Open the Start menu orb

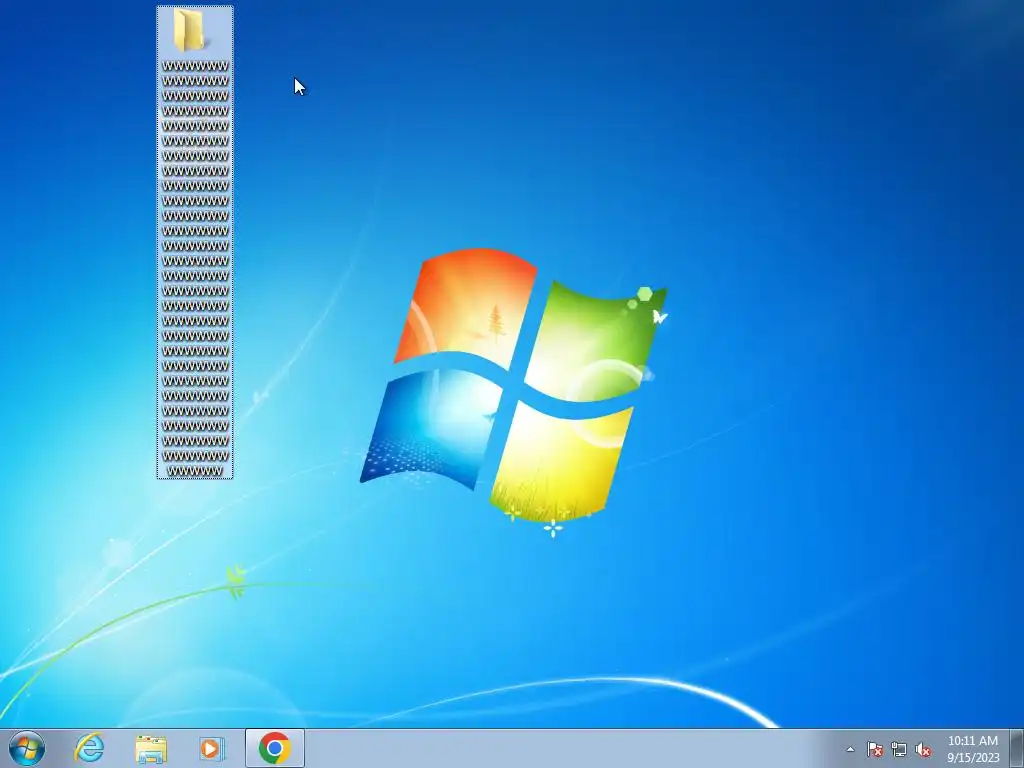coord(27,748)
